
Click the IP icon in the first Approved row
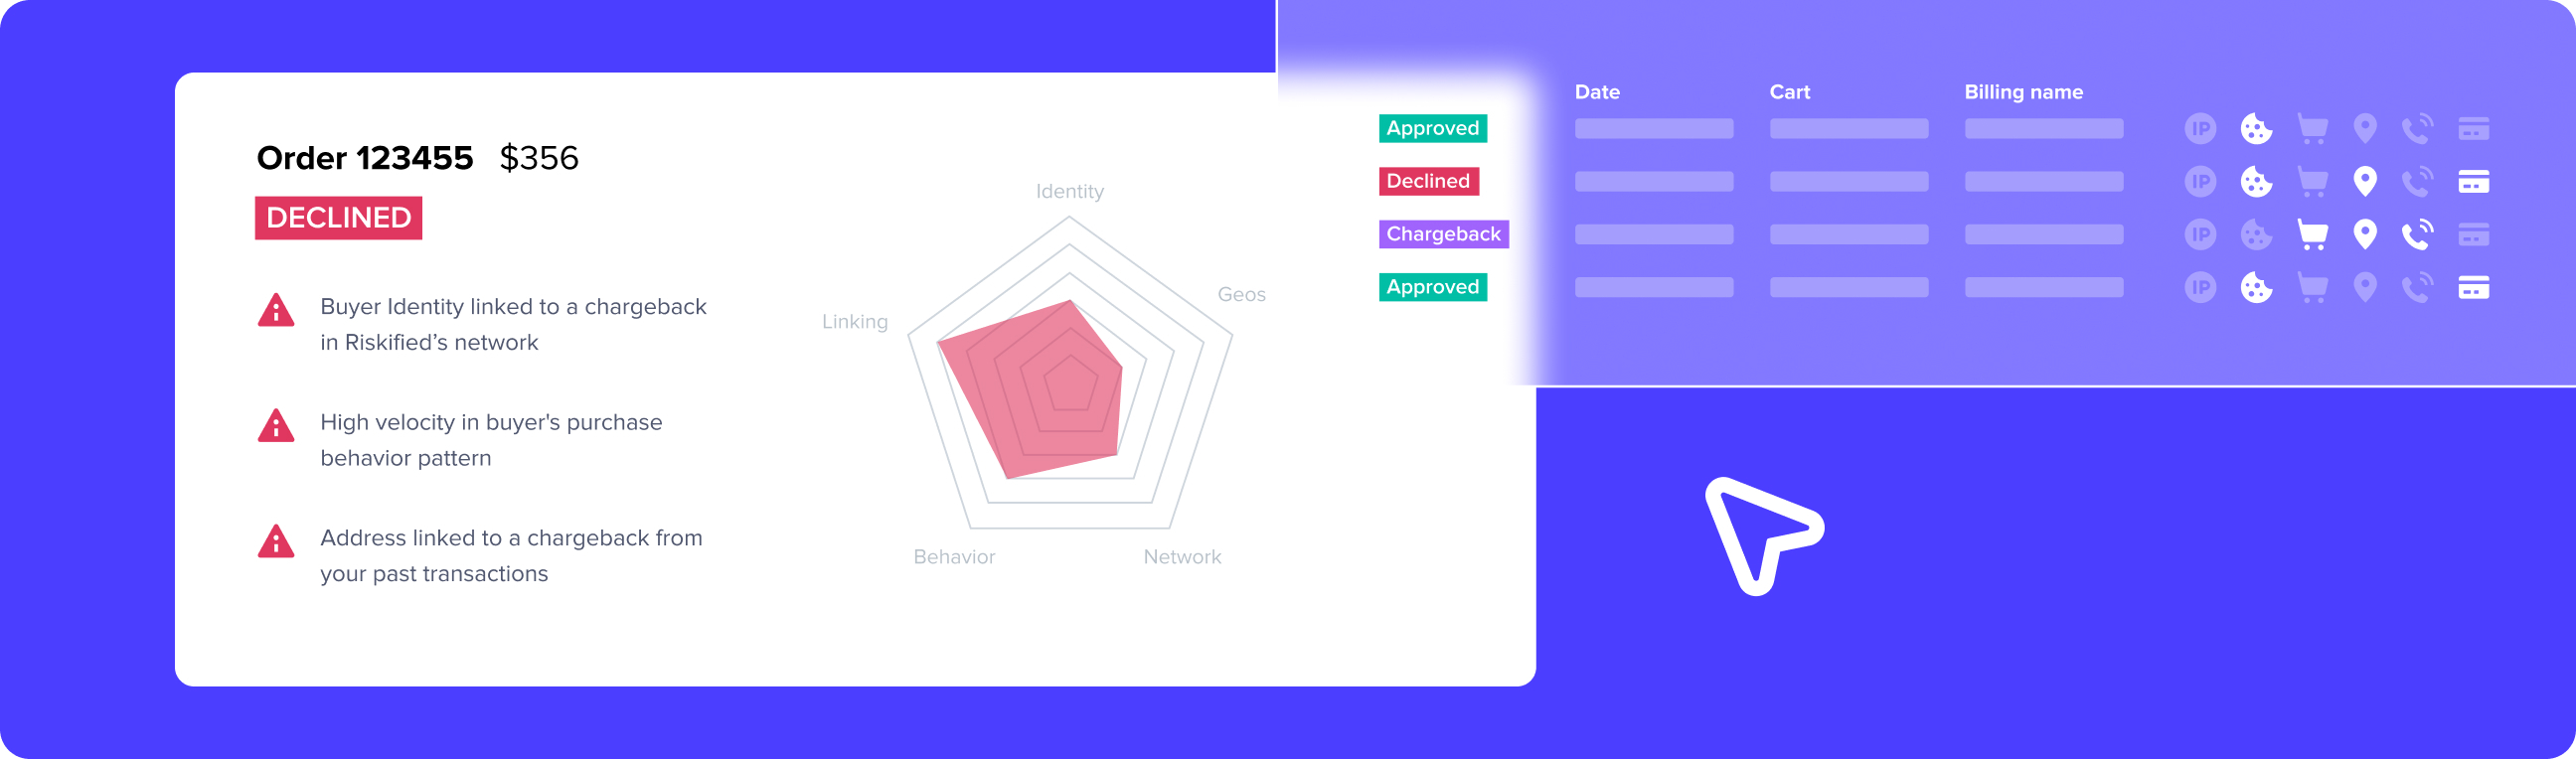[2200, 129]
